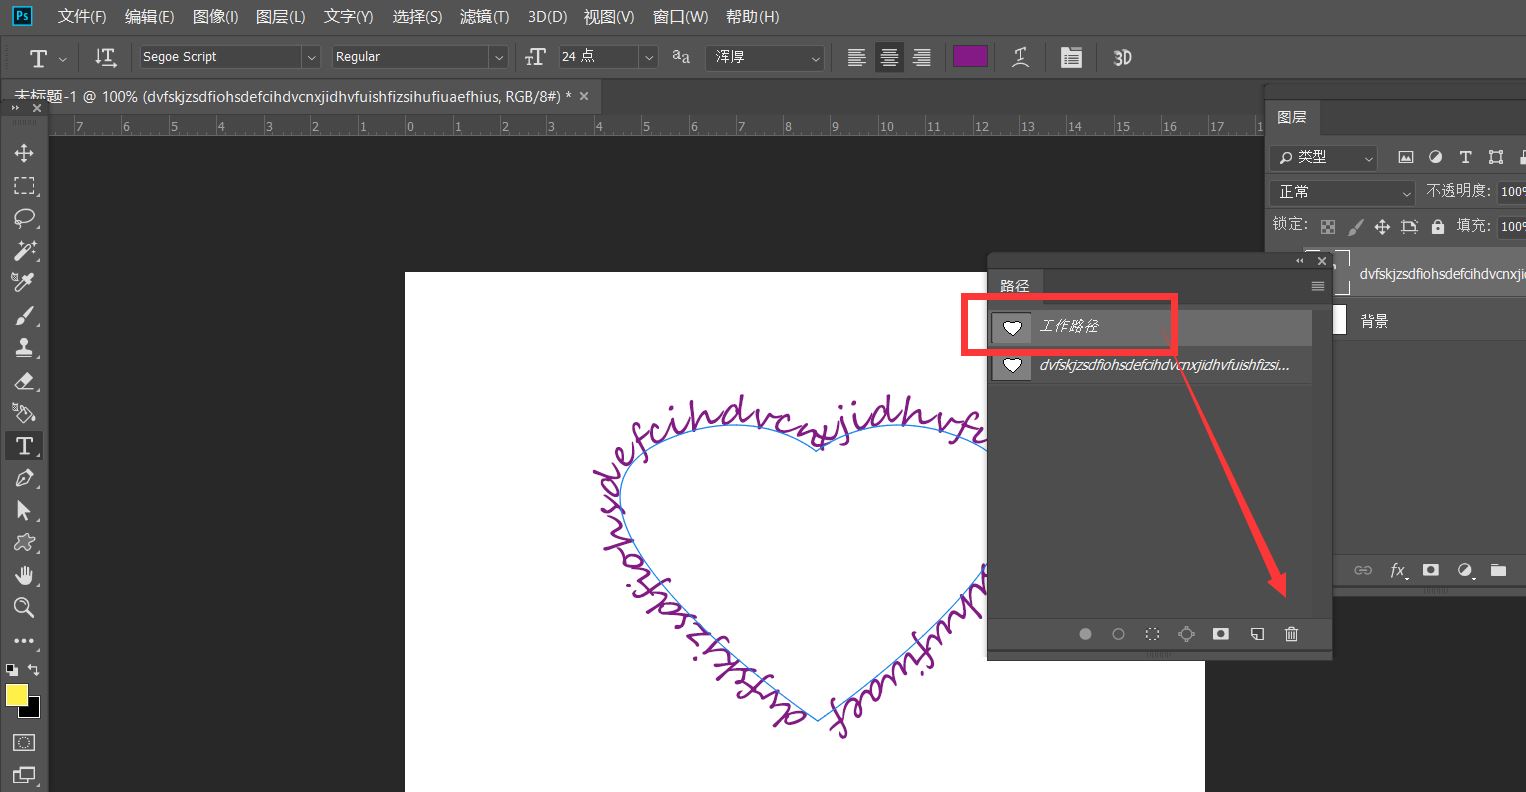
Task: Switch to the 路径 panel tab
Action: (x=1015, y=286)
